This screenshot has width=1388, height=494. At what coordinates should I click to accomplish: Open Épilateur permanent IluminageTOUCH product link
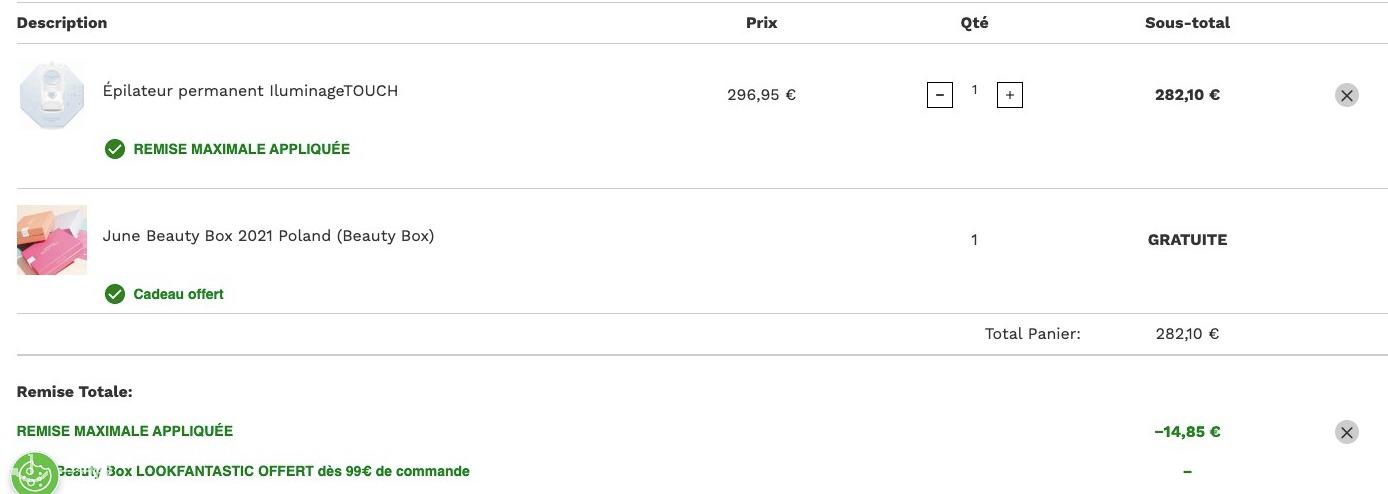click(250, 91)
